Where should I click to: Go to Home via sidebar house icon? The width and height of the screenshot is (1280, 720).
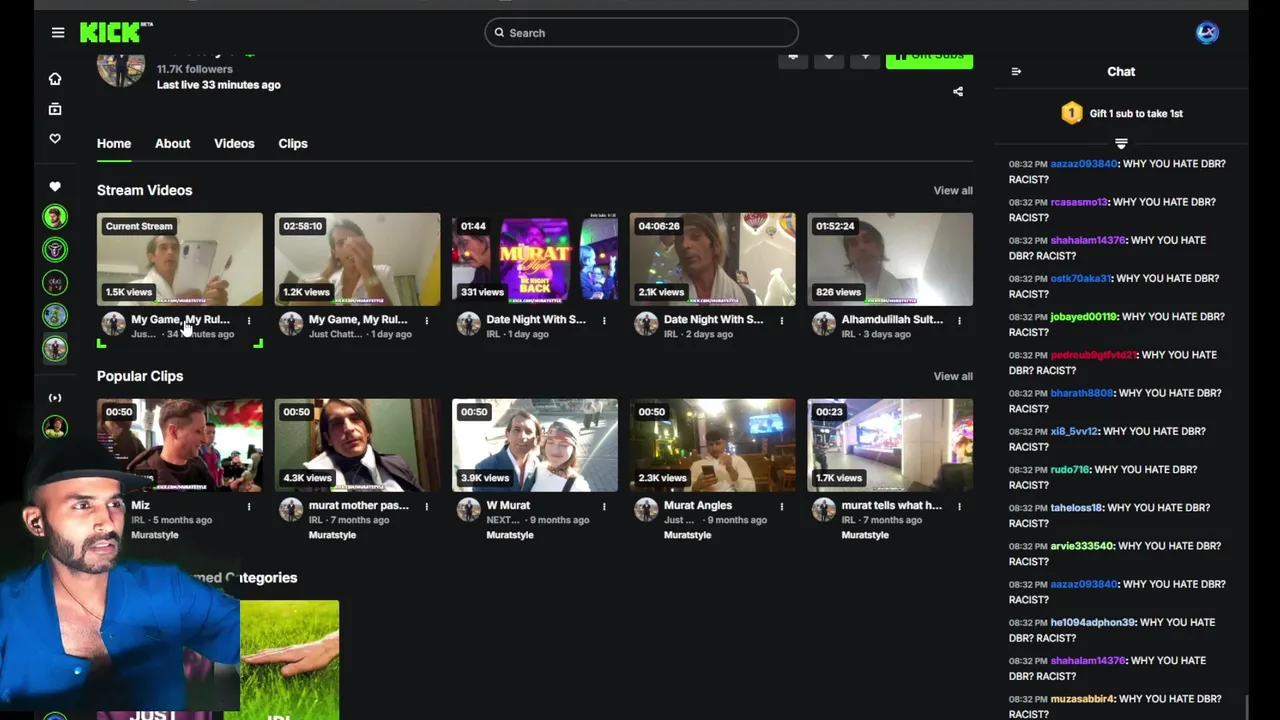pyautogui.click(x=55, y=79)
